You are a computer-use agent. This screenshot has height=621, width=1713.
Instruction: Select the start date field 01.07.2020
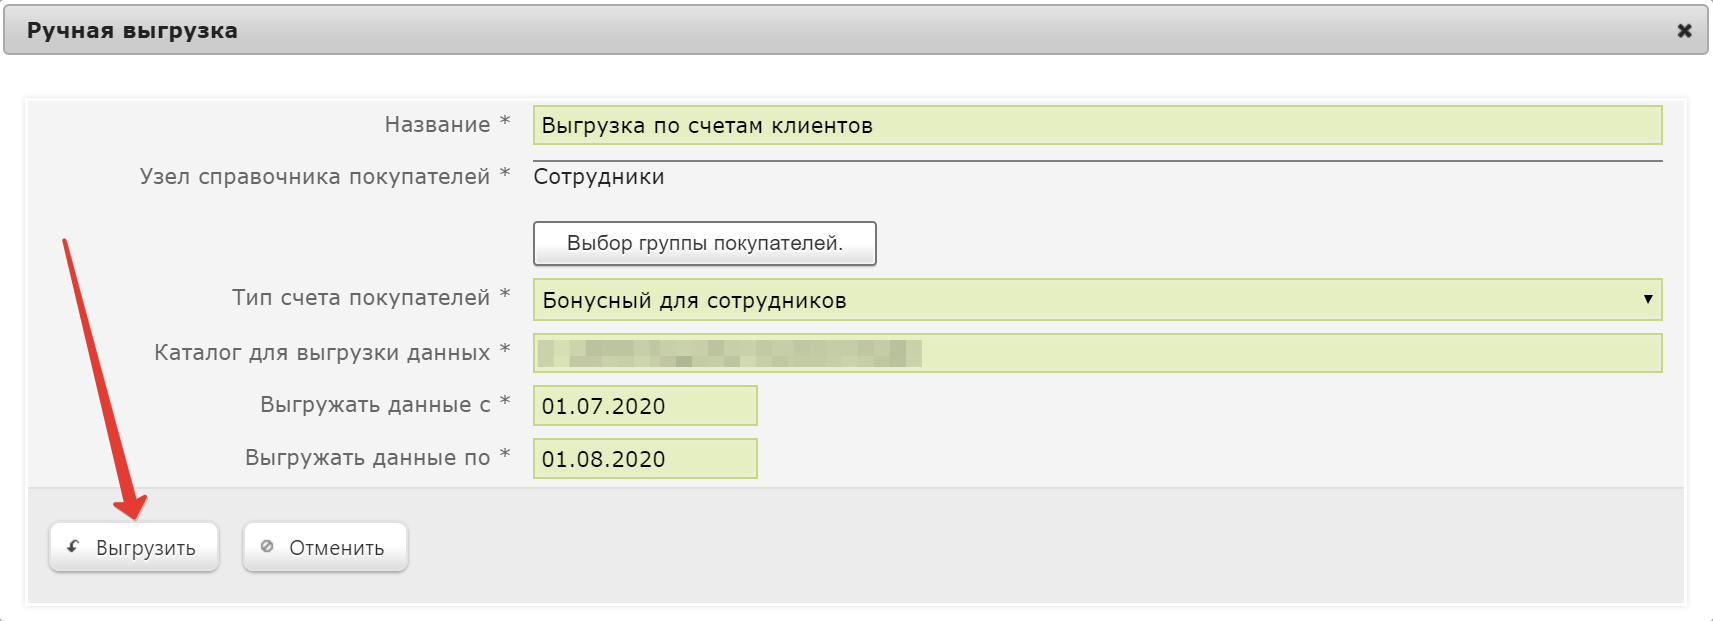645,406
